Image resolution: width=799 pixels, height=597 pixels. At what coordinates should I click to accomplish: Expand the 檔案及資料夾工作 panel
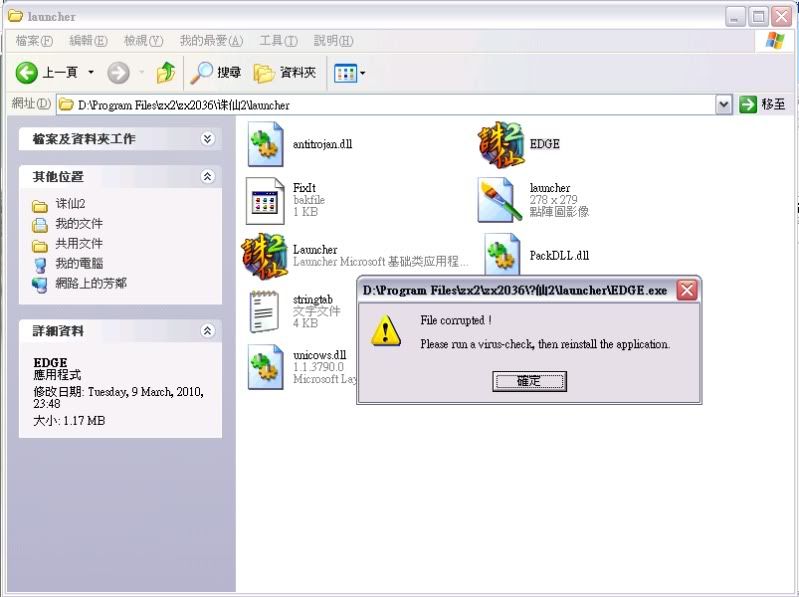coord(207,139)
